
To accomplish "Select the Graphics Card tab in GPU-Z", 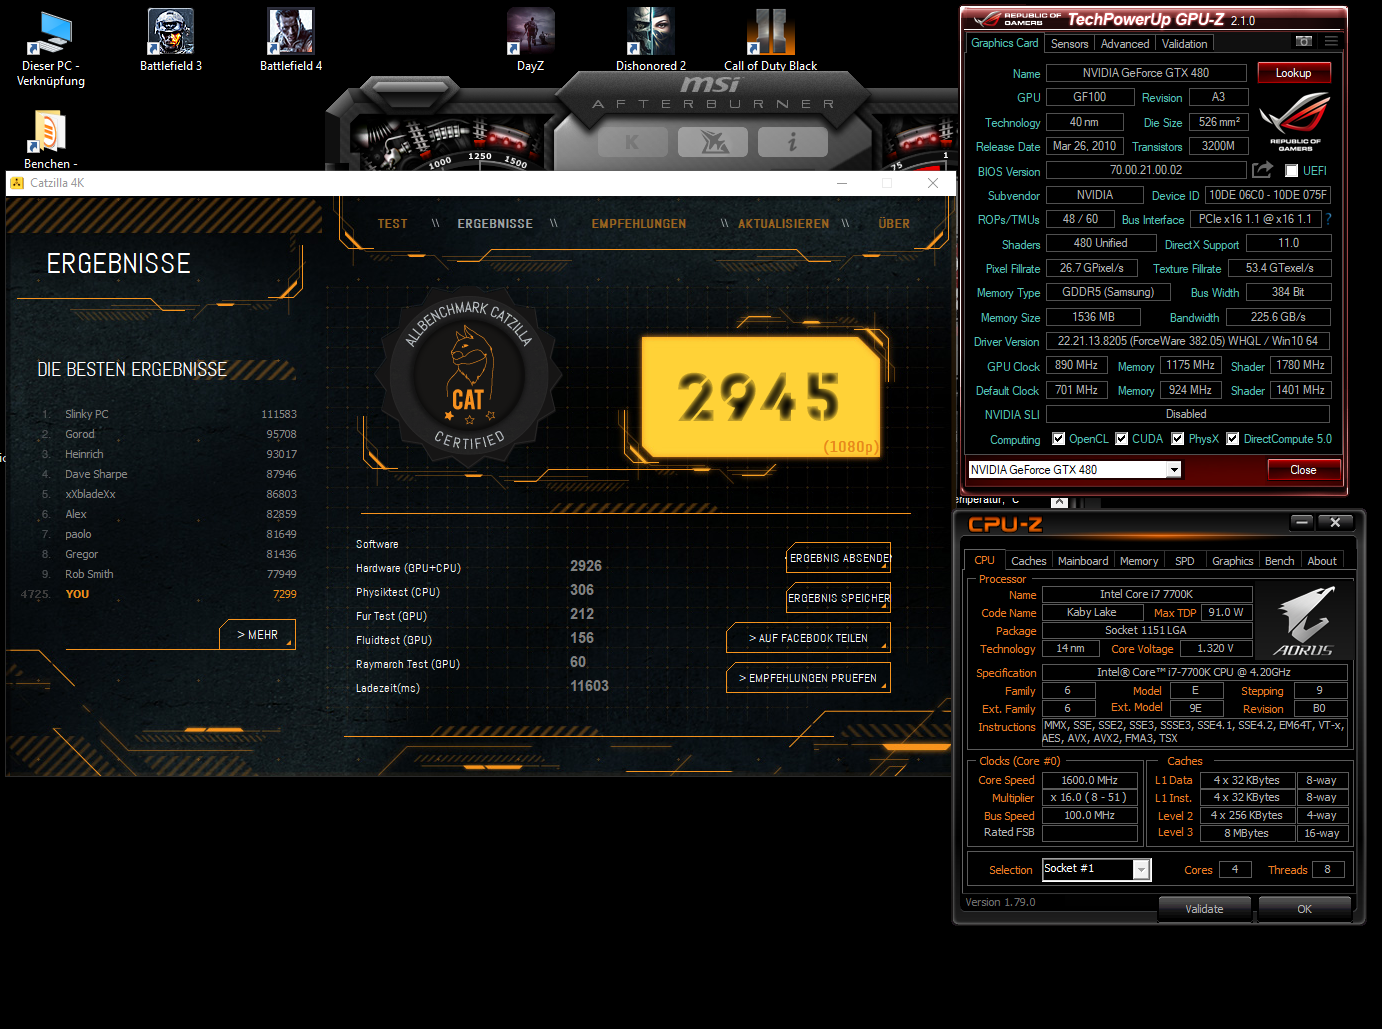I will pyautogui.click(x=1005, y=43).
